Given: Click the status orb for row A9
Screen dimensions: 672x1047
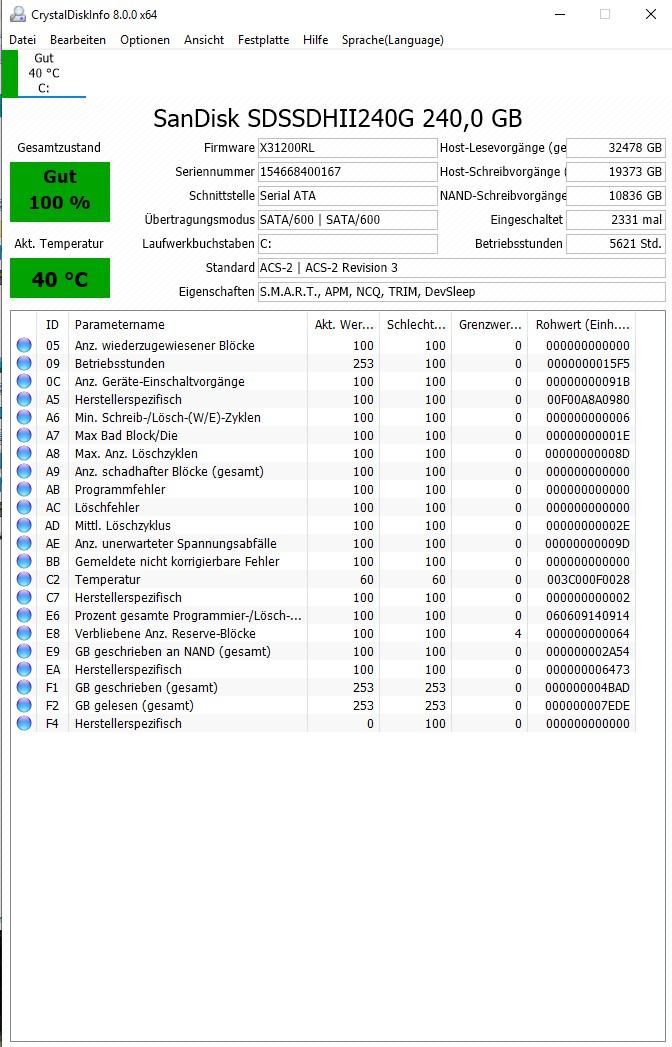Looking at the screenshot, I should pyautogui.click(x=24, y=471).
